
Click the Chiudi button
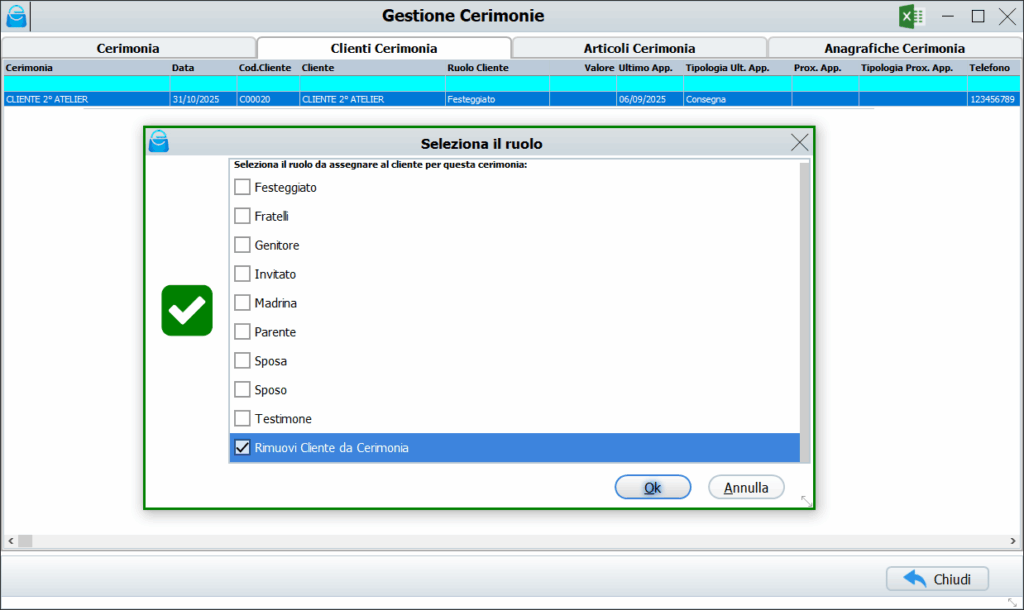[x=937, y=579]
